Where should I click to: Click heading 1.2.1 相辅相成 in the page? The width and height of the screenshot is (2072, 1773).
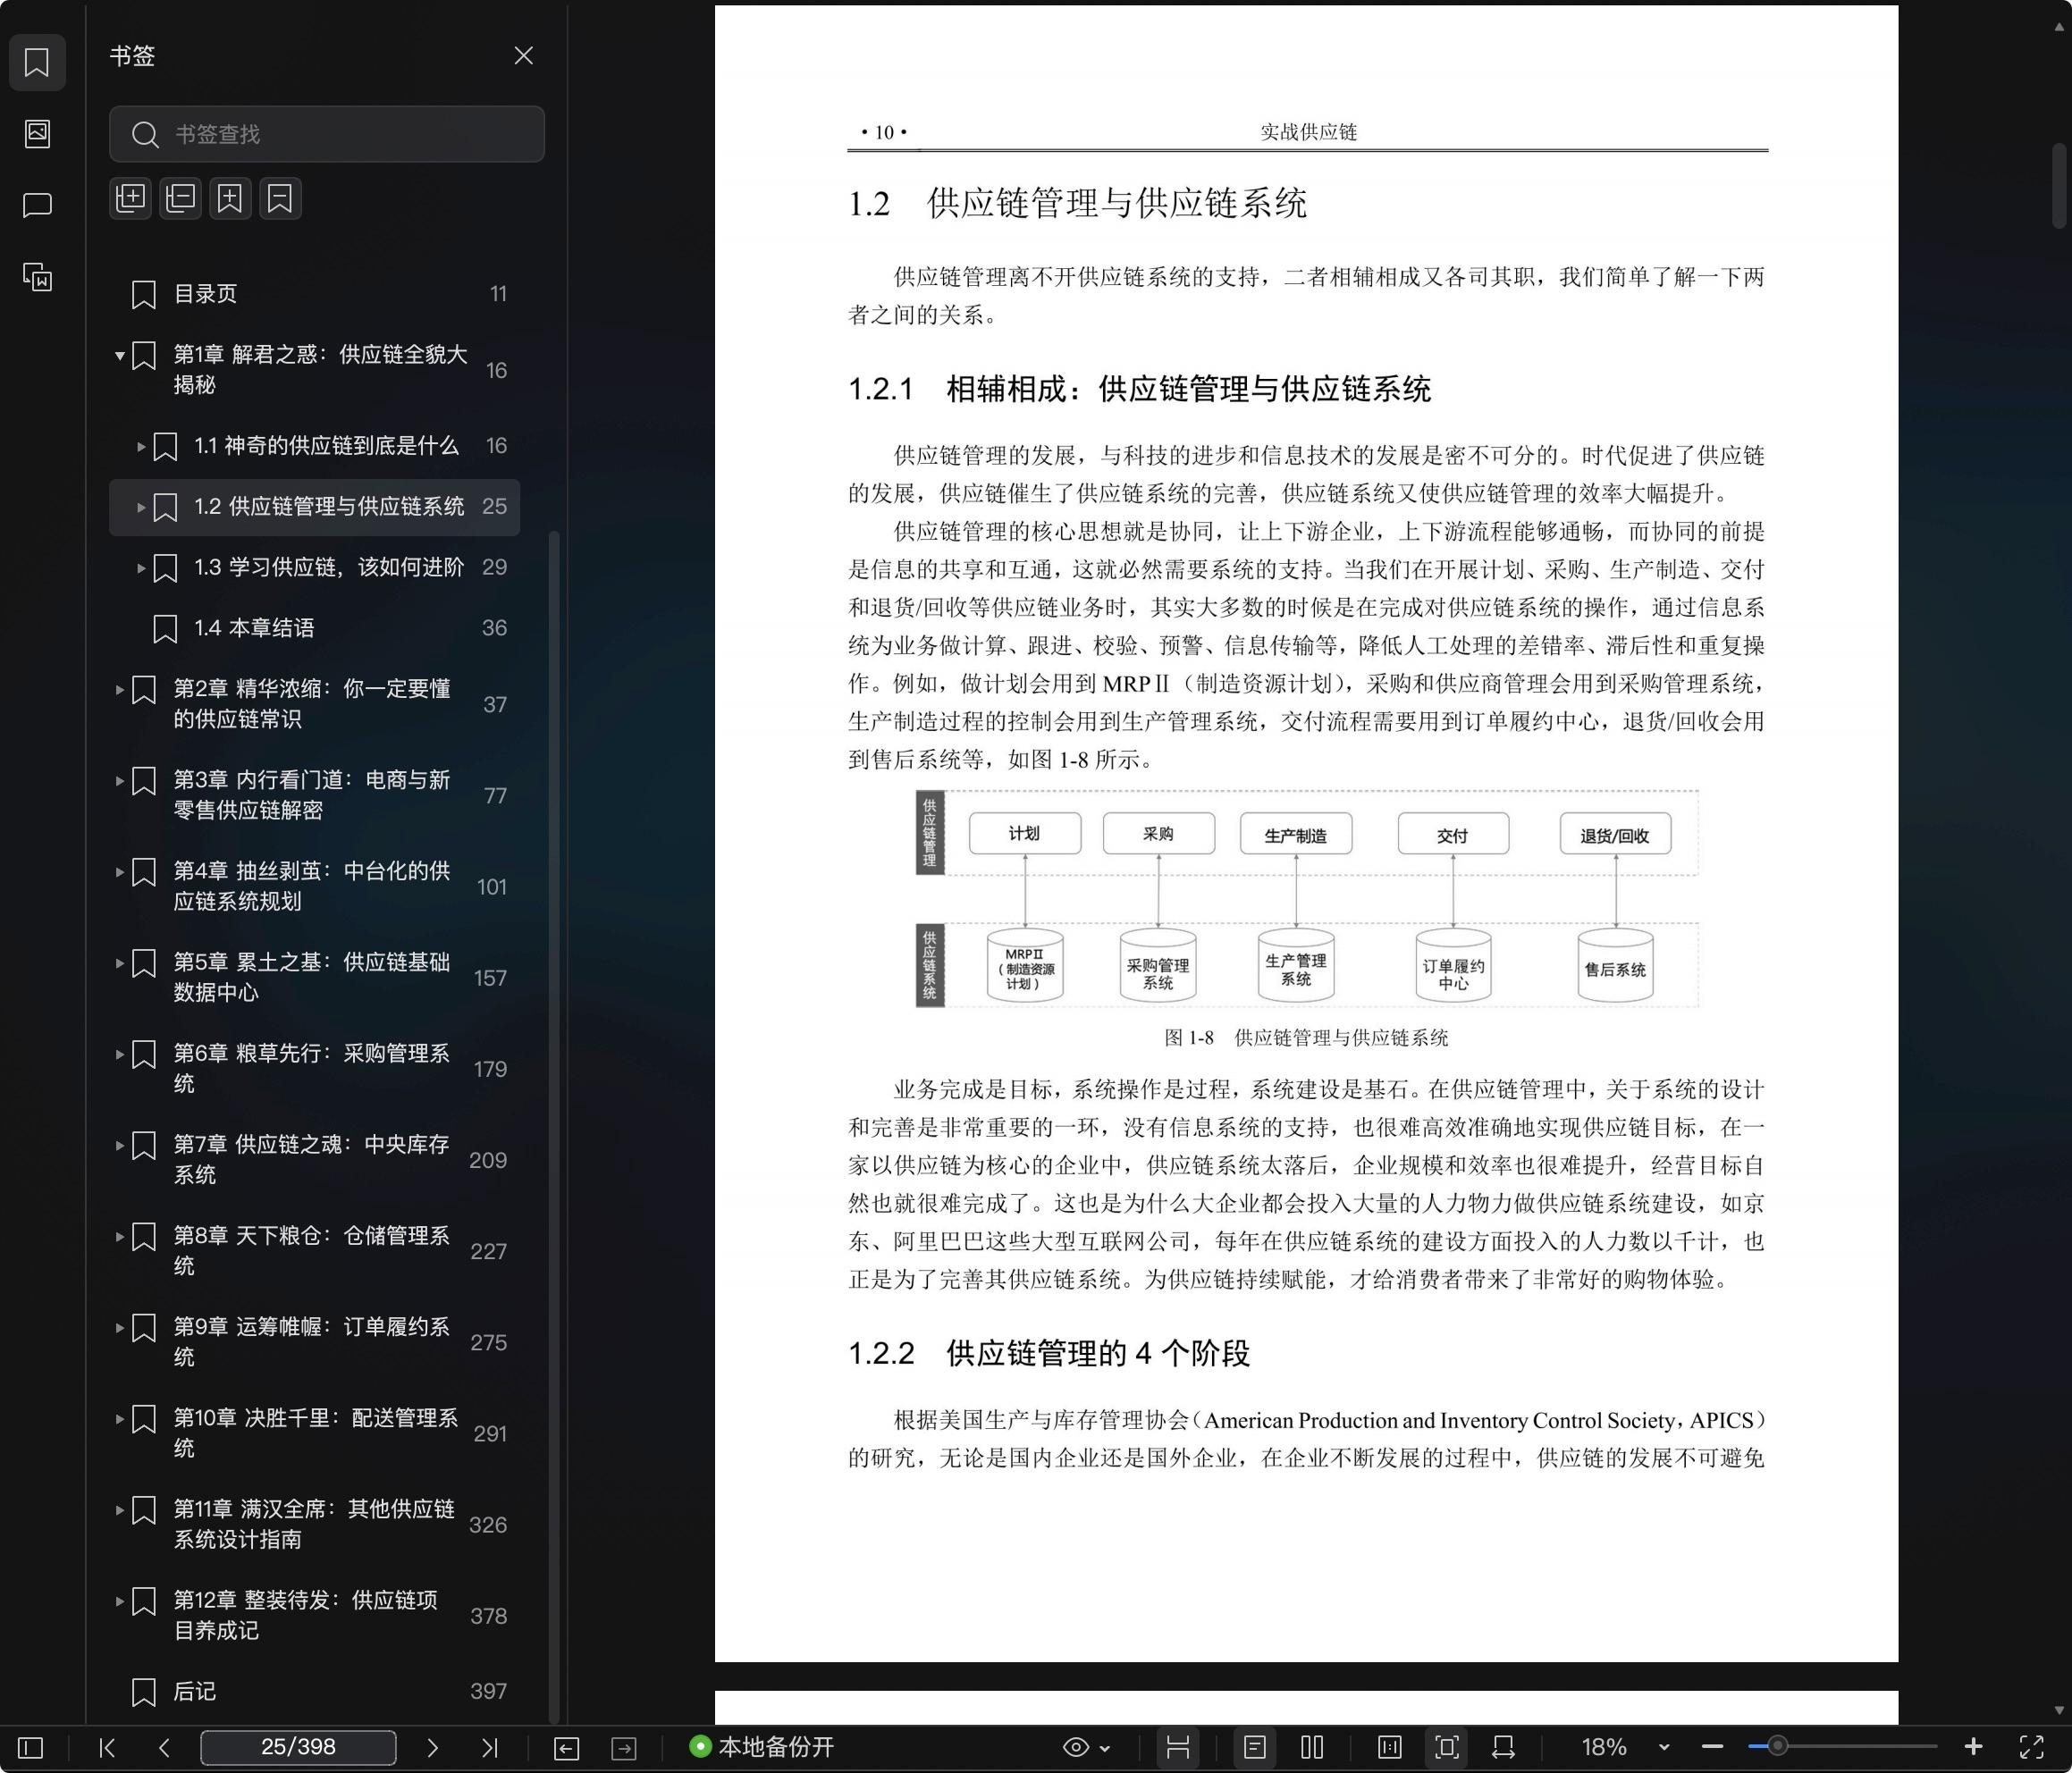click(x=1139, y=389)
